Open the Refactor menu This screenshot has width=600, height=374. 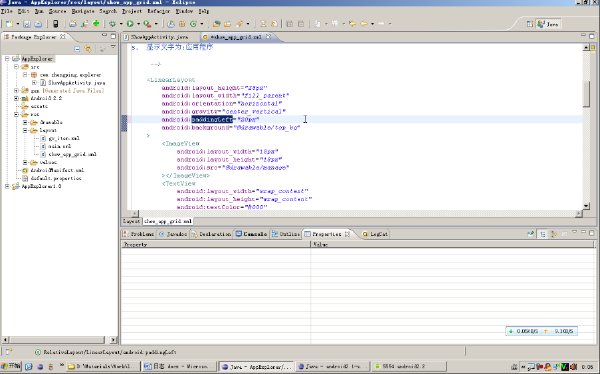[x=158, y=11]
